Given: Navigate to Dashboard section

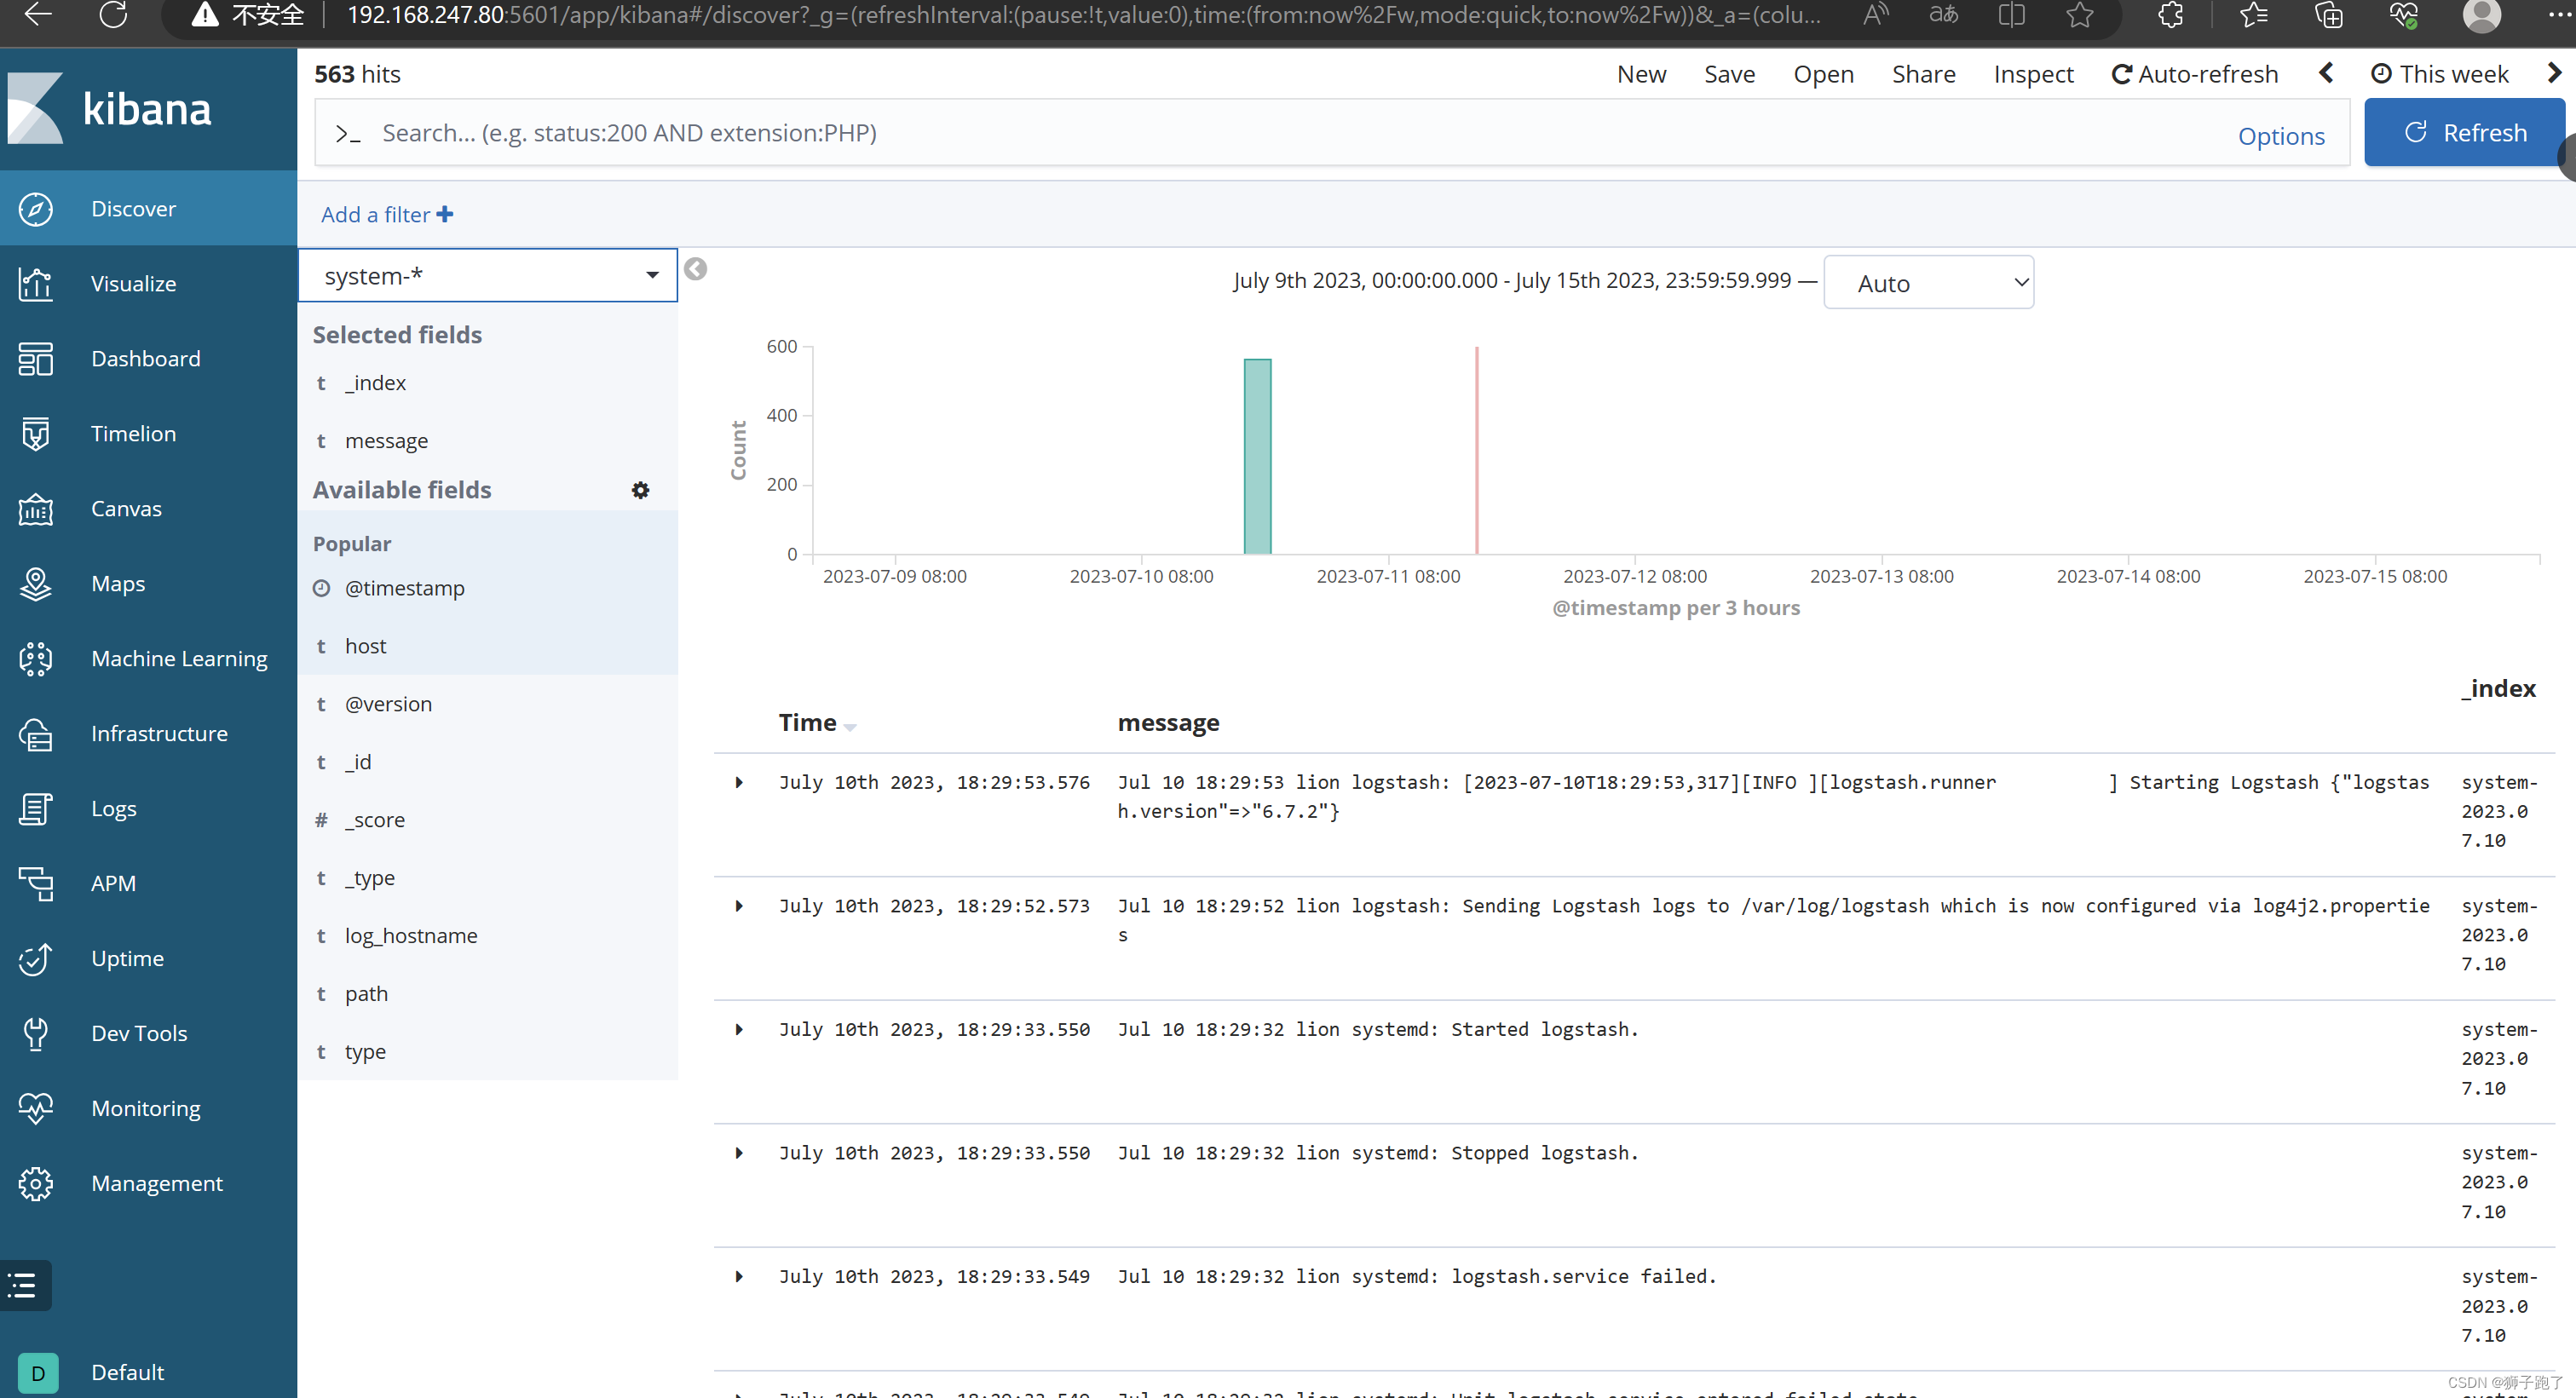Looking at the screenshot, I should point(147,358).
